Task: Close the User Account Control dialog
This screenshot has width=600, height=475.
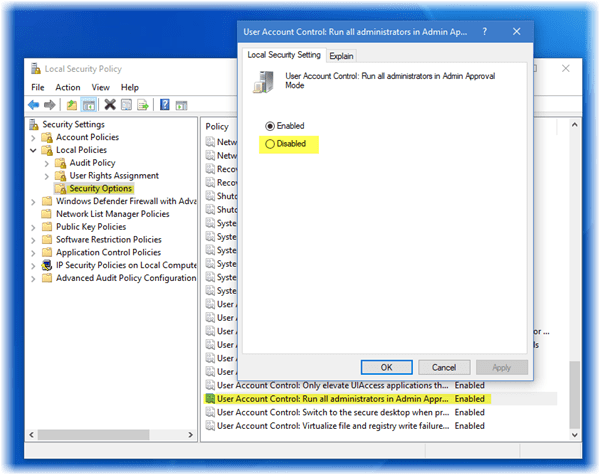Action: tap(517, 31)
